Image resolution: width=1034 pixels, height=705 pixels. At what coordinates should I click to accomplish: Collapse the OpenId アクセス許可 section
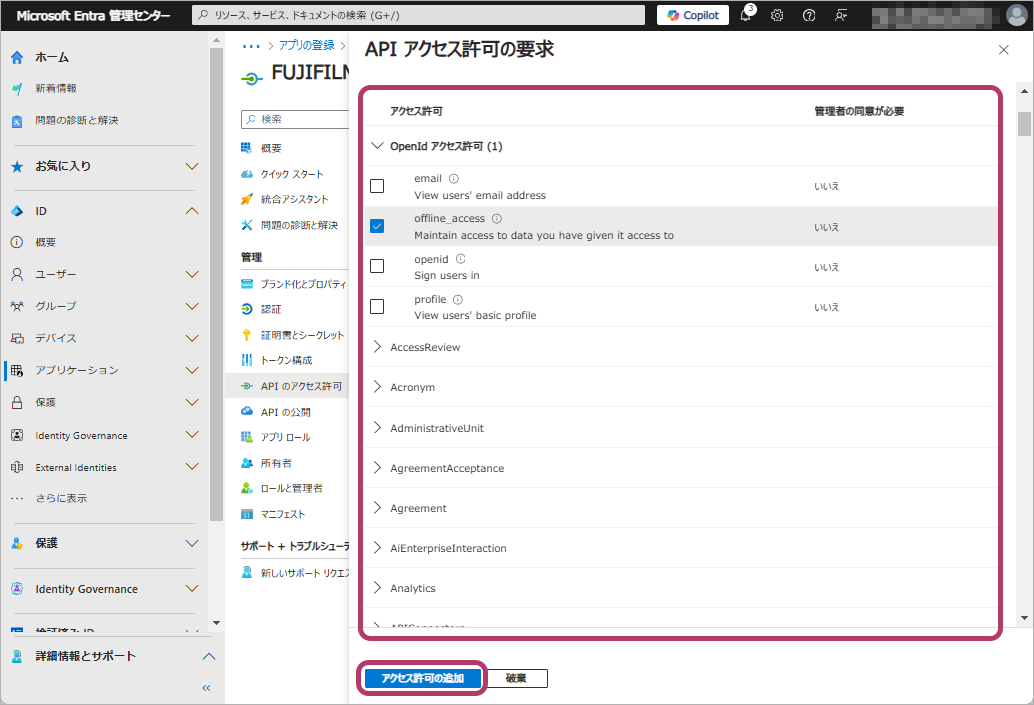377,146
